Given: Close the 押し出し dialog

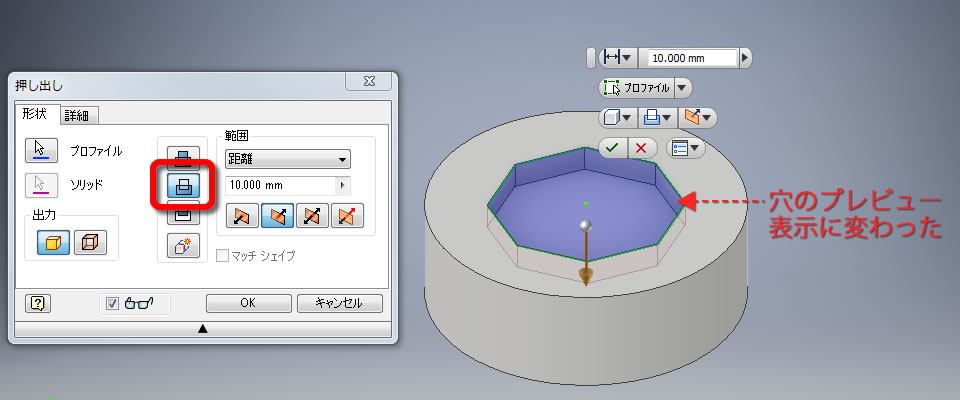Looking at the screenshot, I should 369,81.
